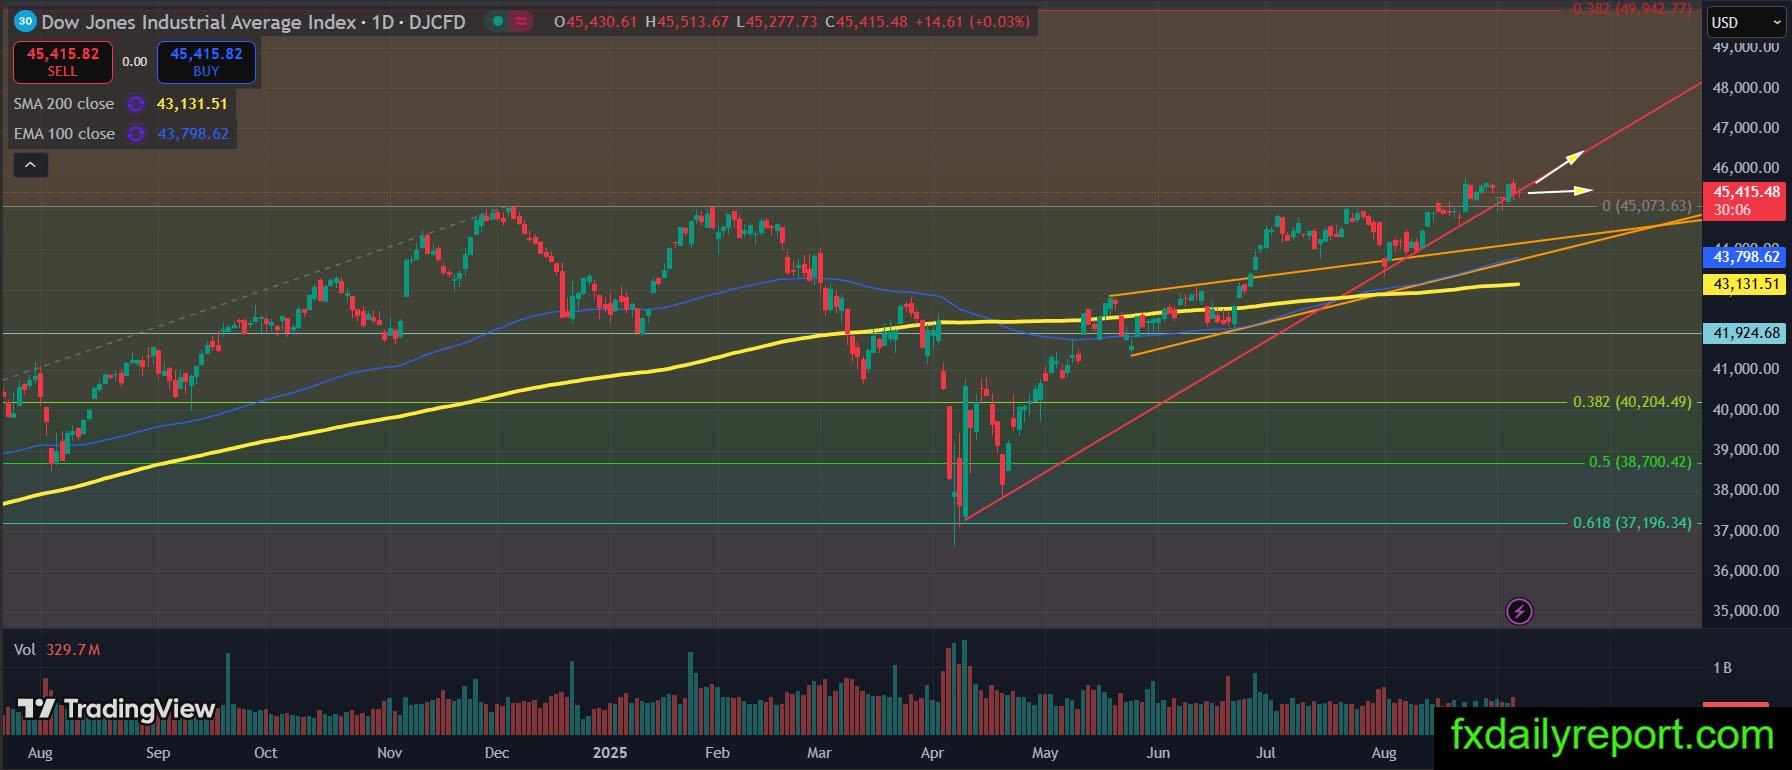The width and height of the screenshot is (1792, 770).
Task: Click the Dow Jones "30" symbol logo
Action: point(26,21)
